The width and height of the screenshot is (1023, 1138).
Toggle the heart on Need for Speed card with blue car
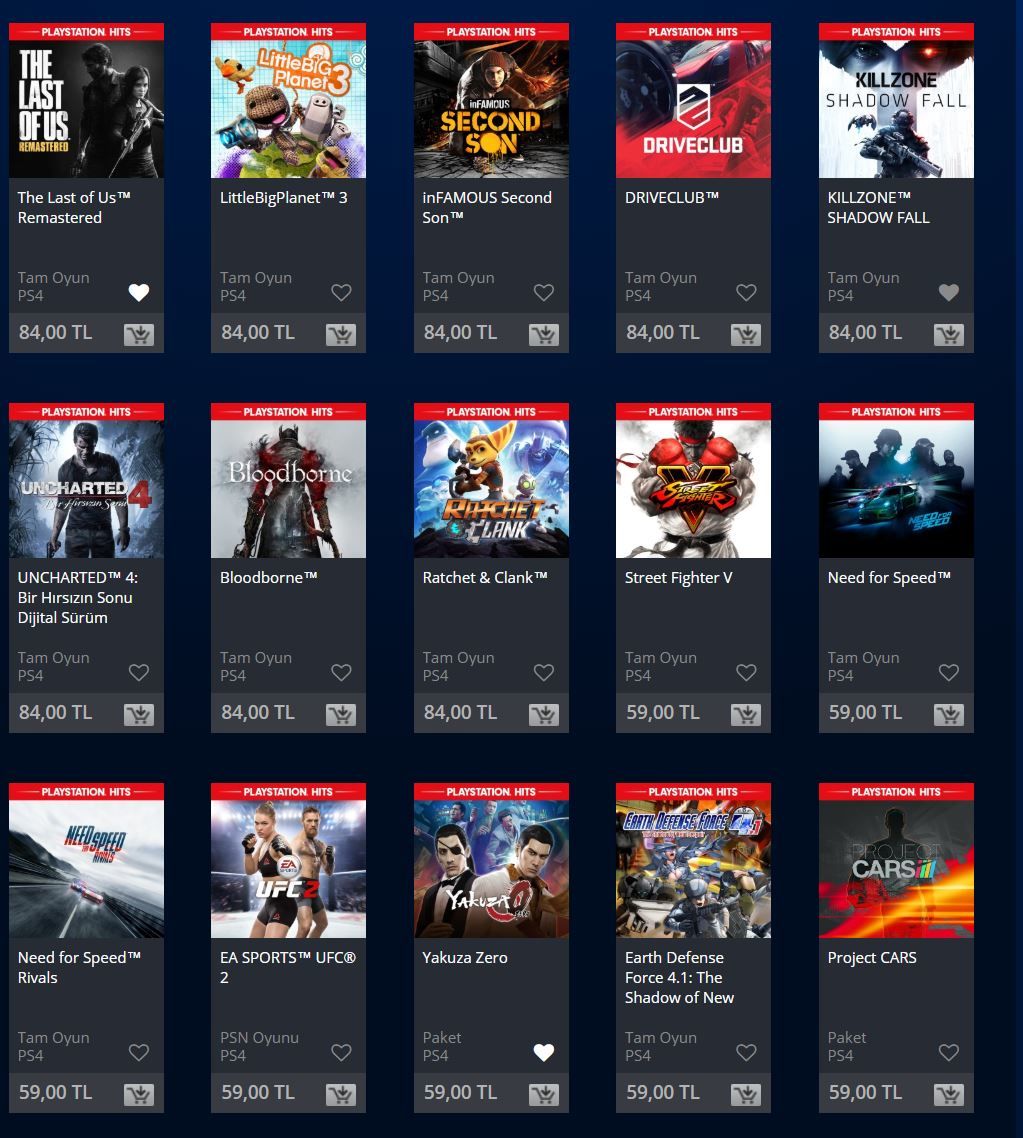point(949,673)
